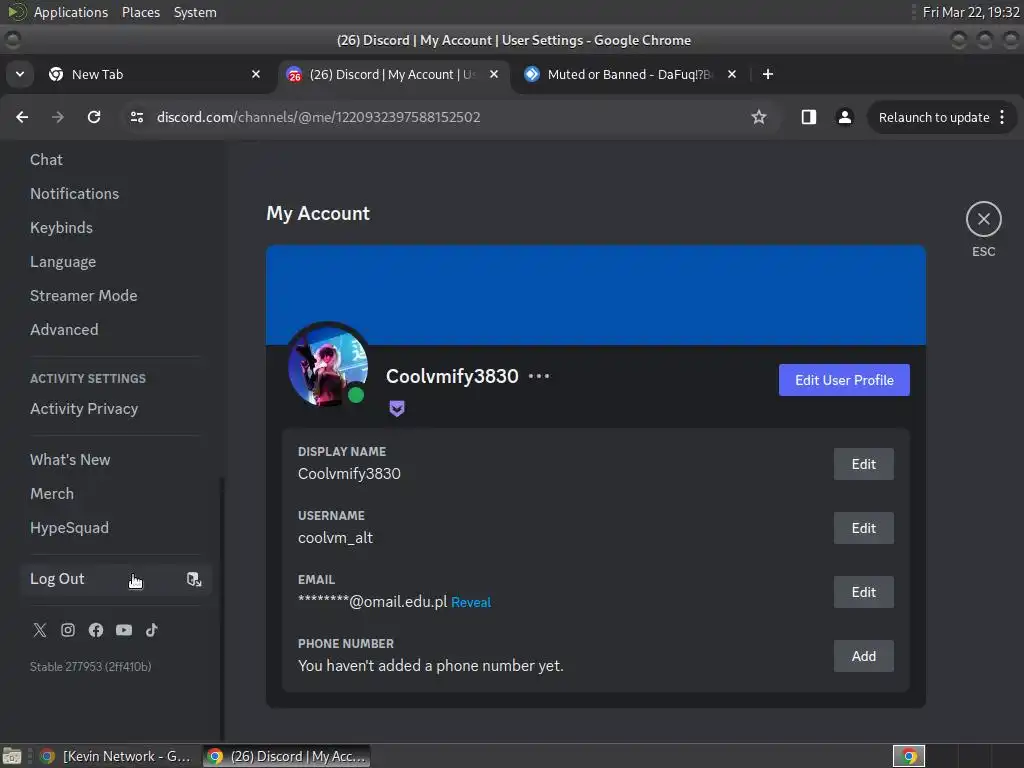The width and height of the screenshot is (1024, 768).
Task: Add a phone number
Action: [x=863, y=656]
